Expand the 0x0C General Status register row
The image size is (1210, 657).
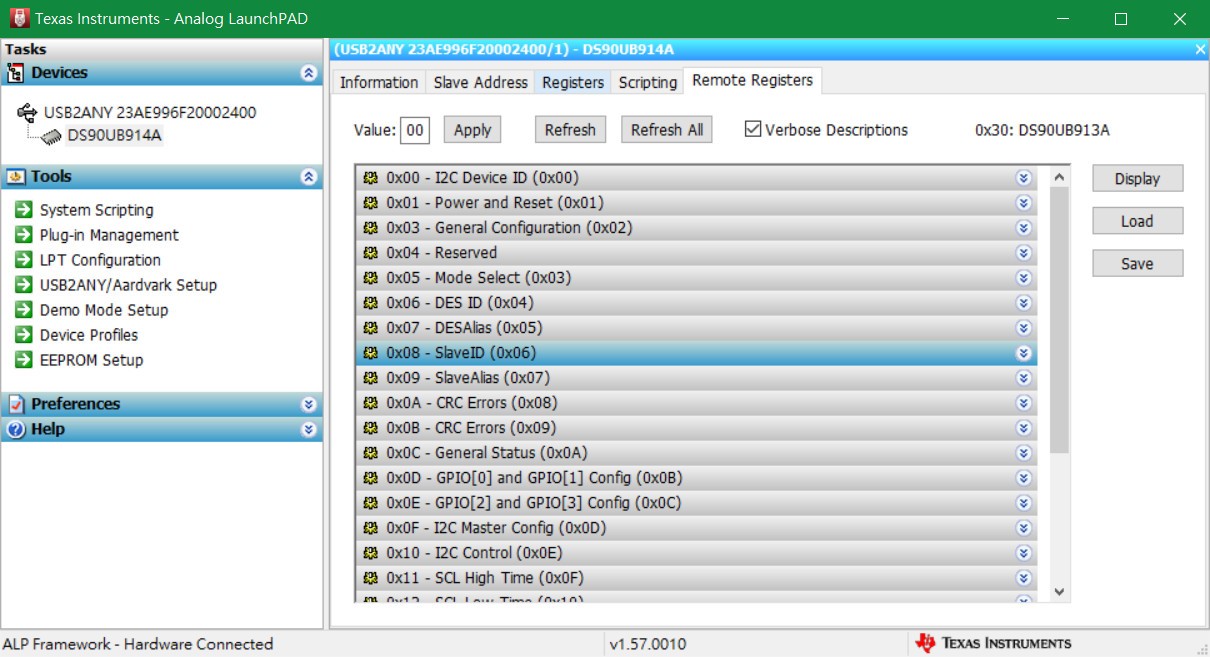1023,453
